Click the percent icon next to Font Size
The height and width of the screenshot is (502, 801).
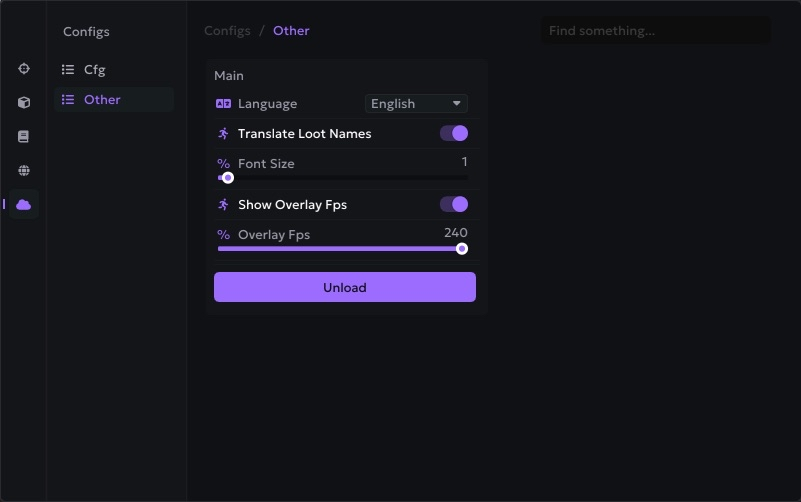(223, 164)
